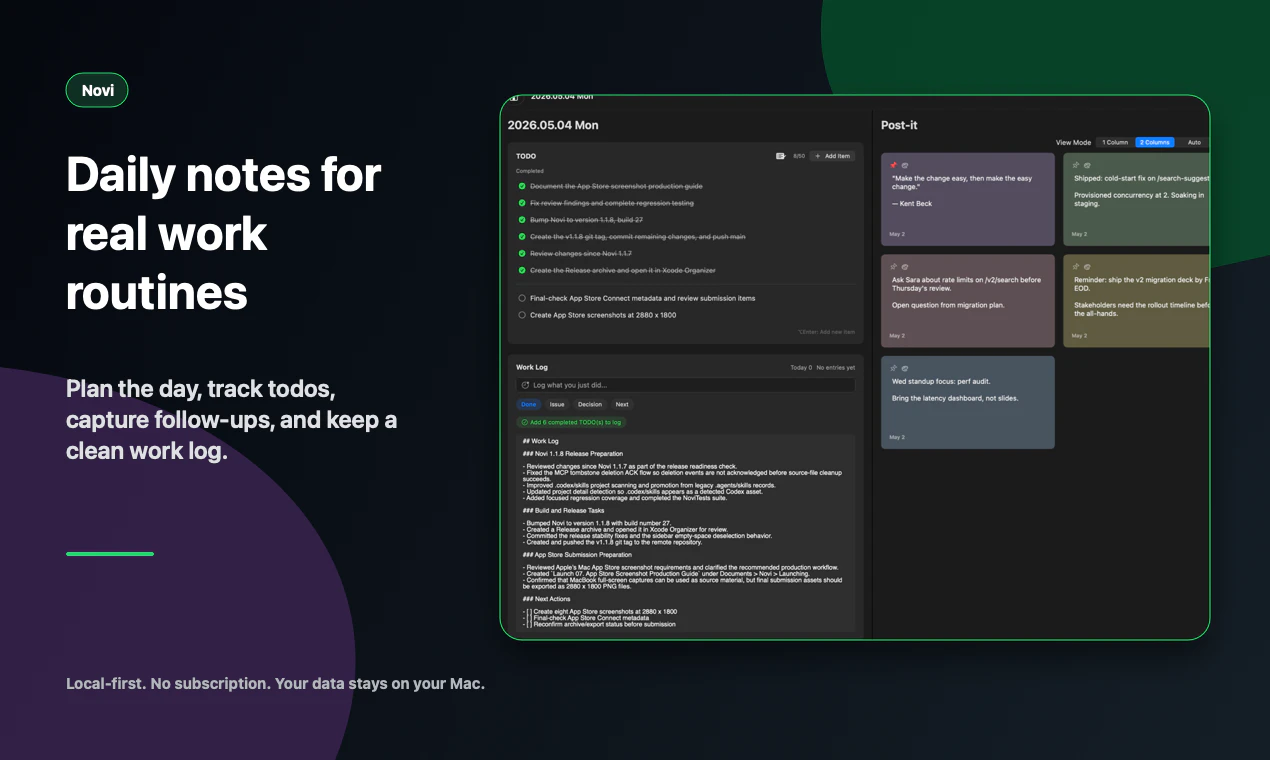This screenshot has width=1270, height=760.
Task: Click '### App Store Submission Preparation' line
Action: (x=577, y=554)
